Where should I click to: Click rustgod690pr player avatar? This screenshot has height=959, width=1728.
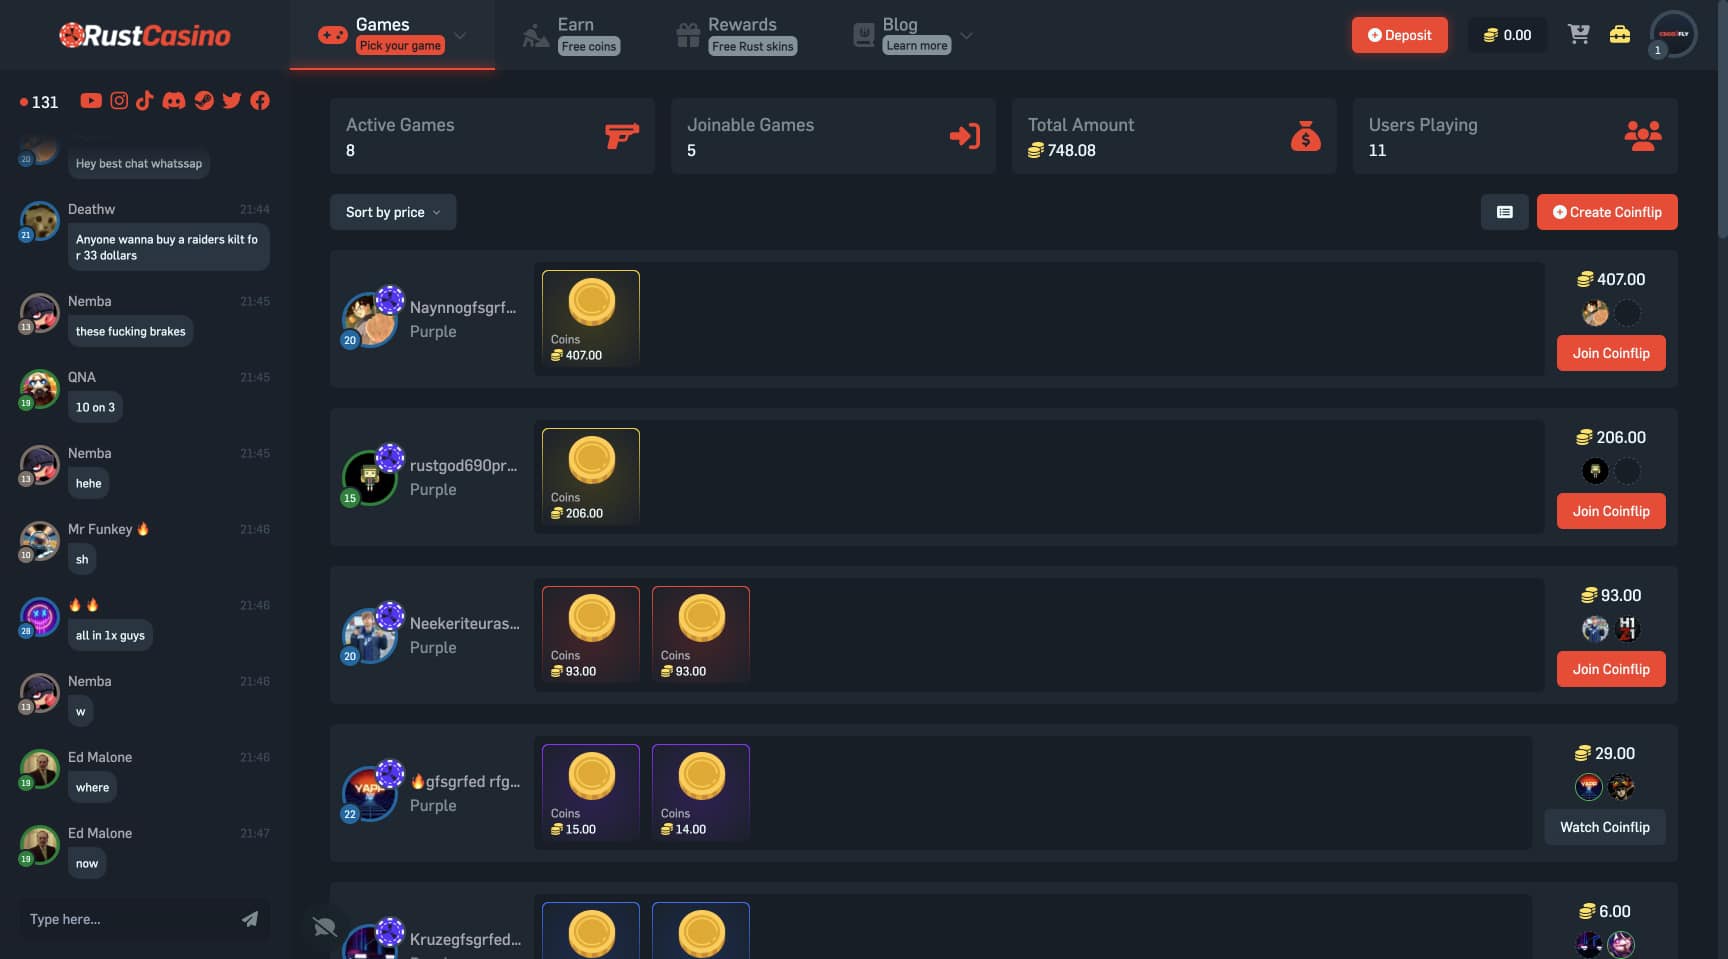[x=371, y=476]
